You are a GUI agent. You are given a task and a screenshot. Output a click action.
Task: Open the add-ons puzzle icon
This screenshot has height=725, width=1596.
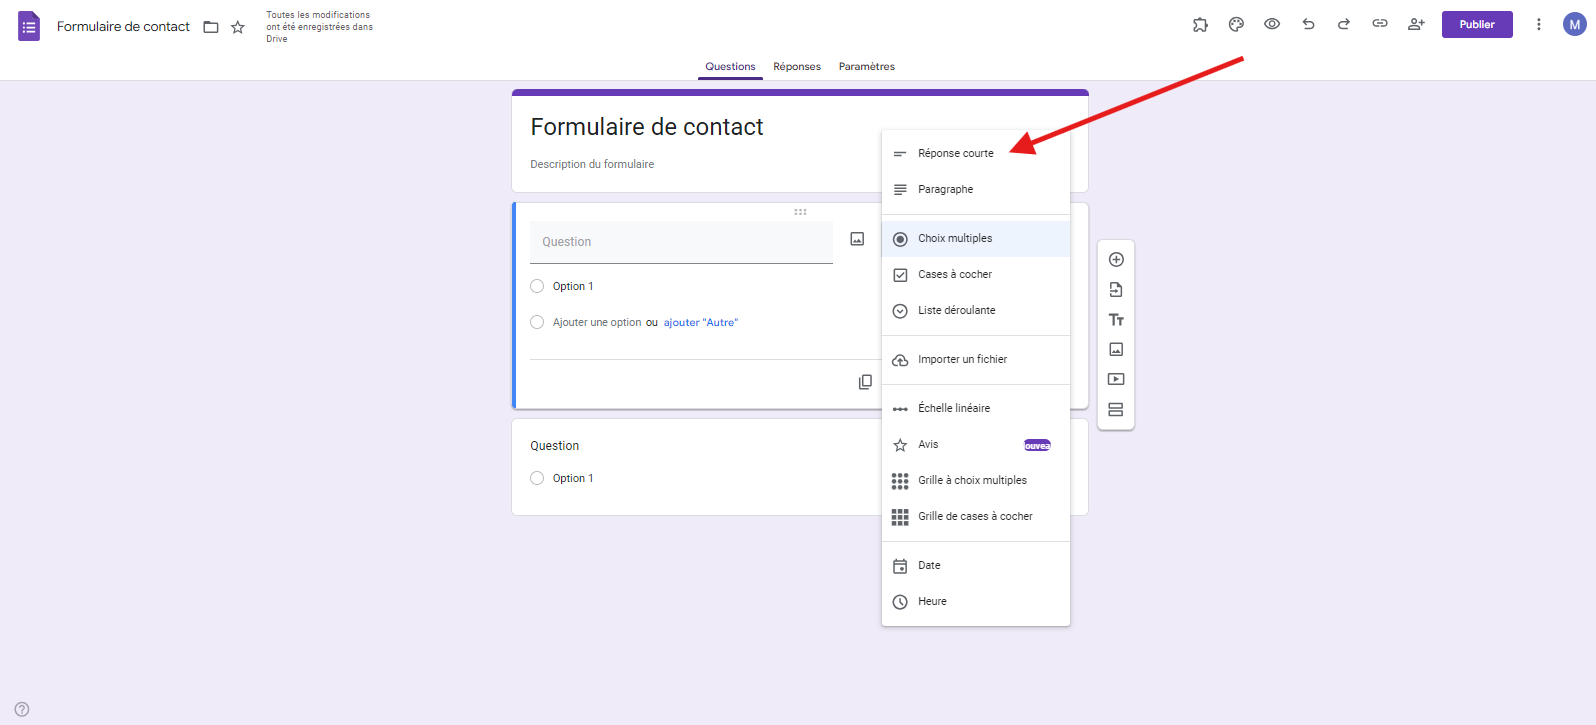[1200, 25]
